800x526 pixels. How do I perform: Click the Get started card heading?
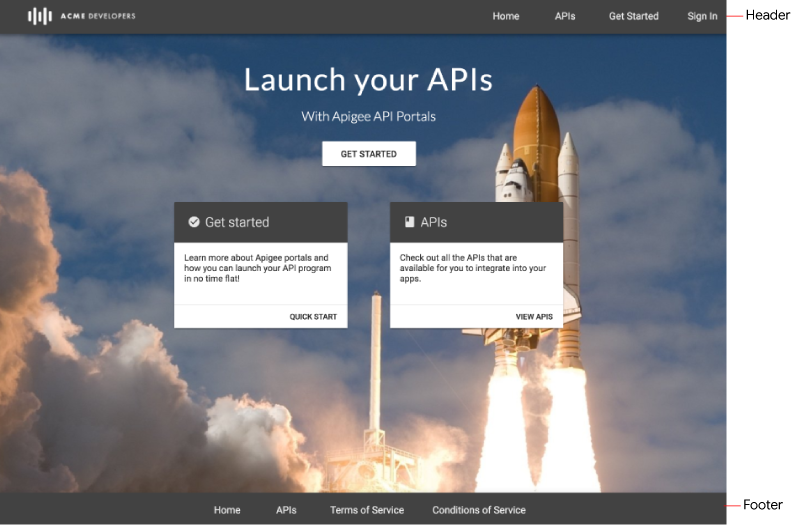[x=237, y=222]
